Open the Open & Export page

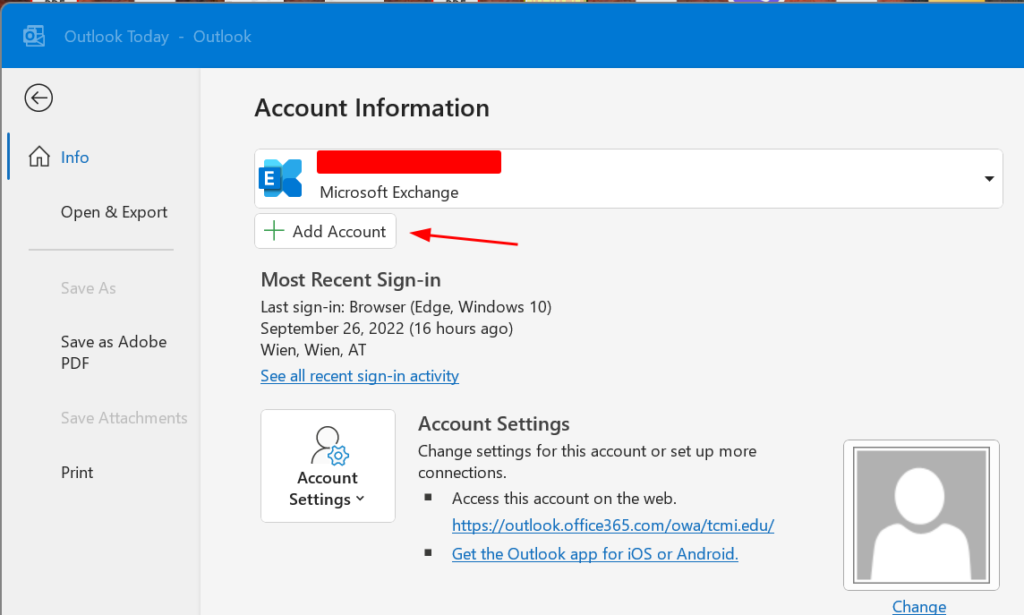(114, 212)
